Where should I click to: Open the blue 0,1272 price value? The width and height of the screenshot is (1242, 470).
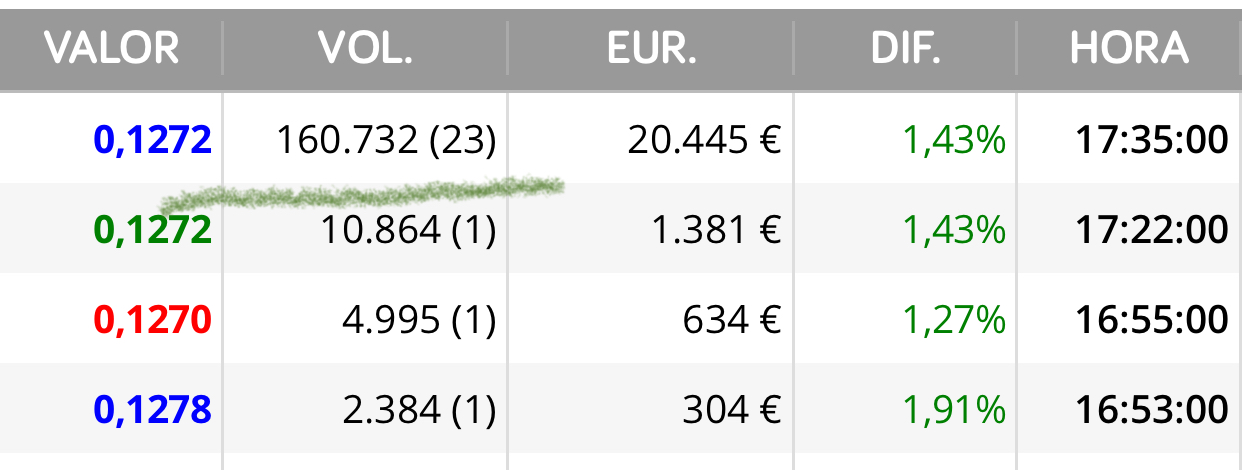pyautogui.click(x=153, y=140)
